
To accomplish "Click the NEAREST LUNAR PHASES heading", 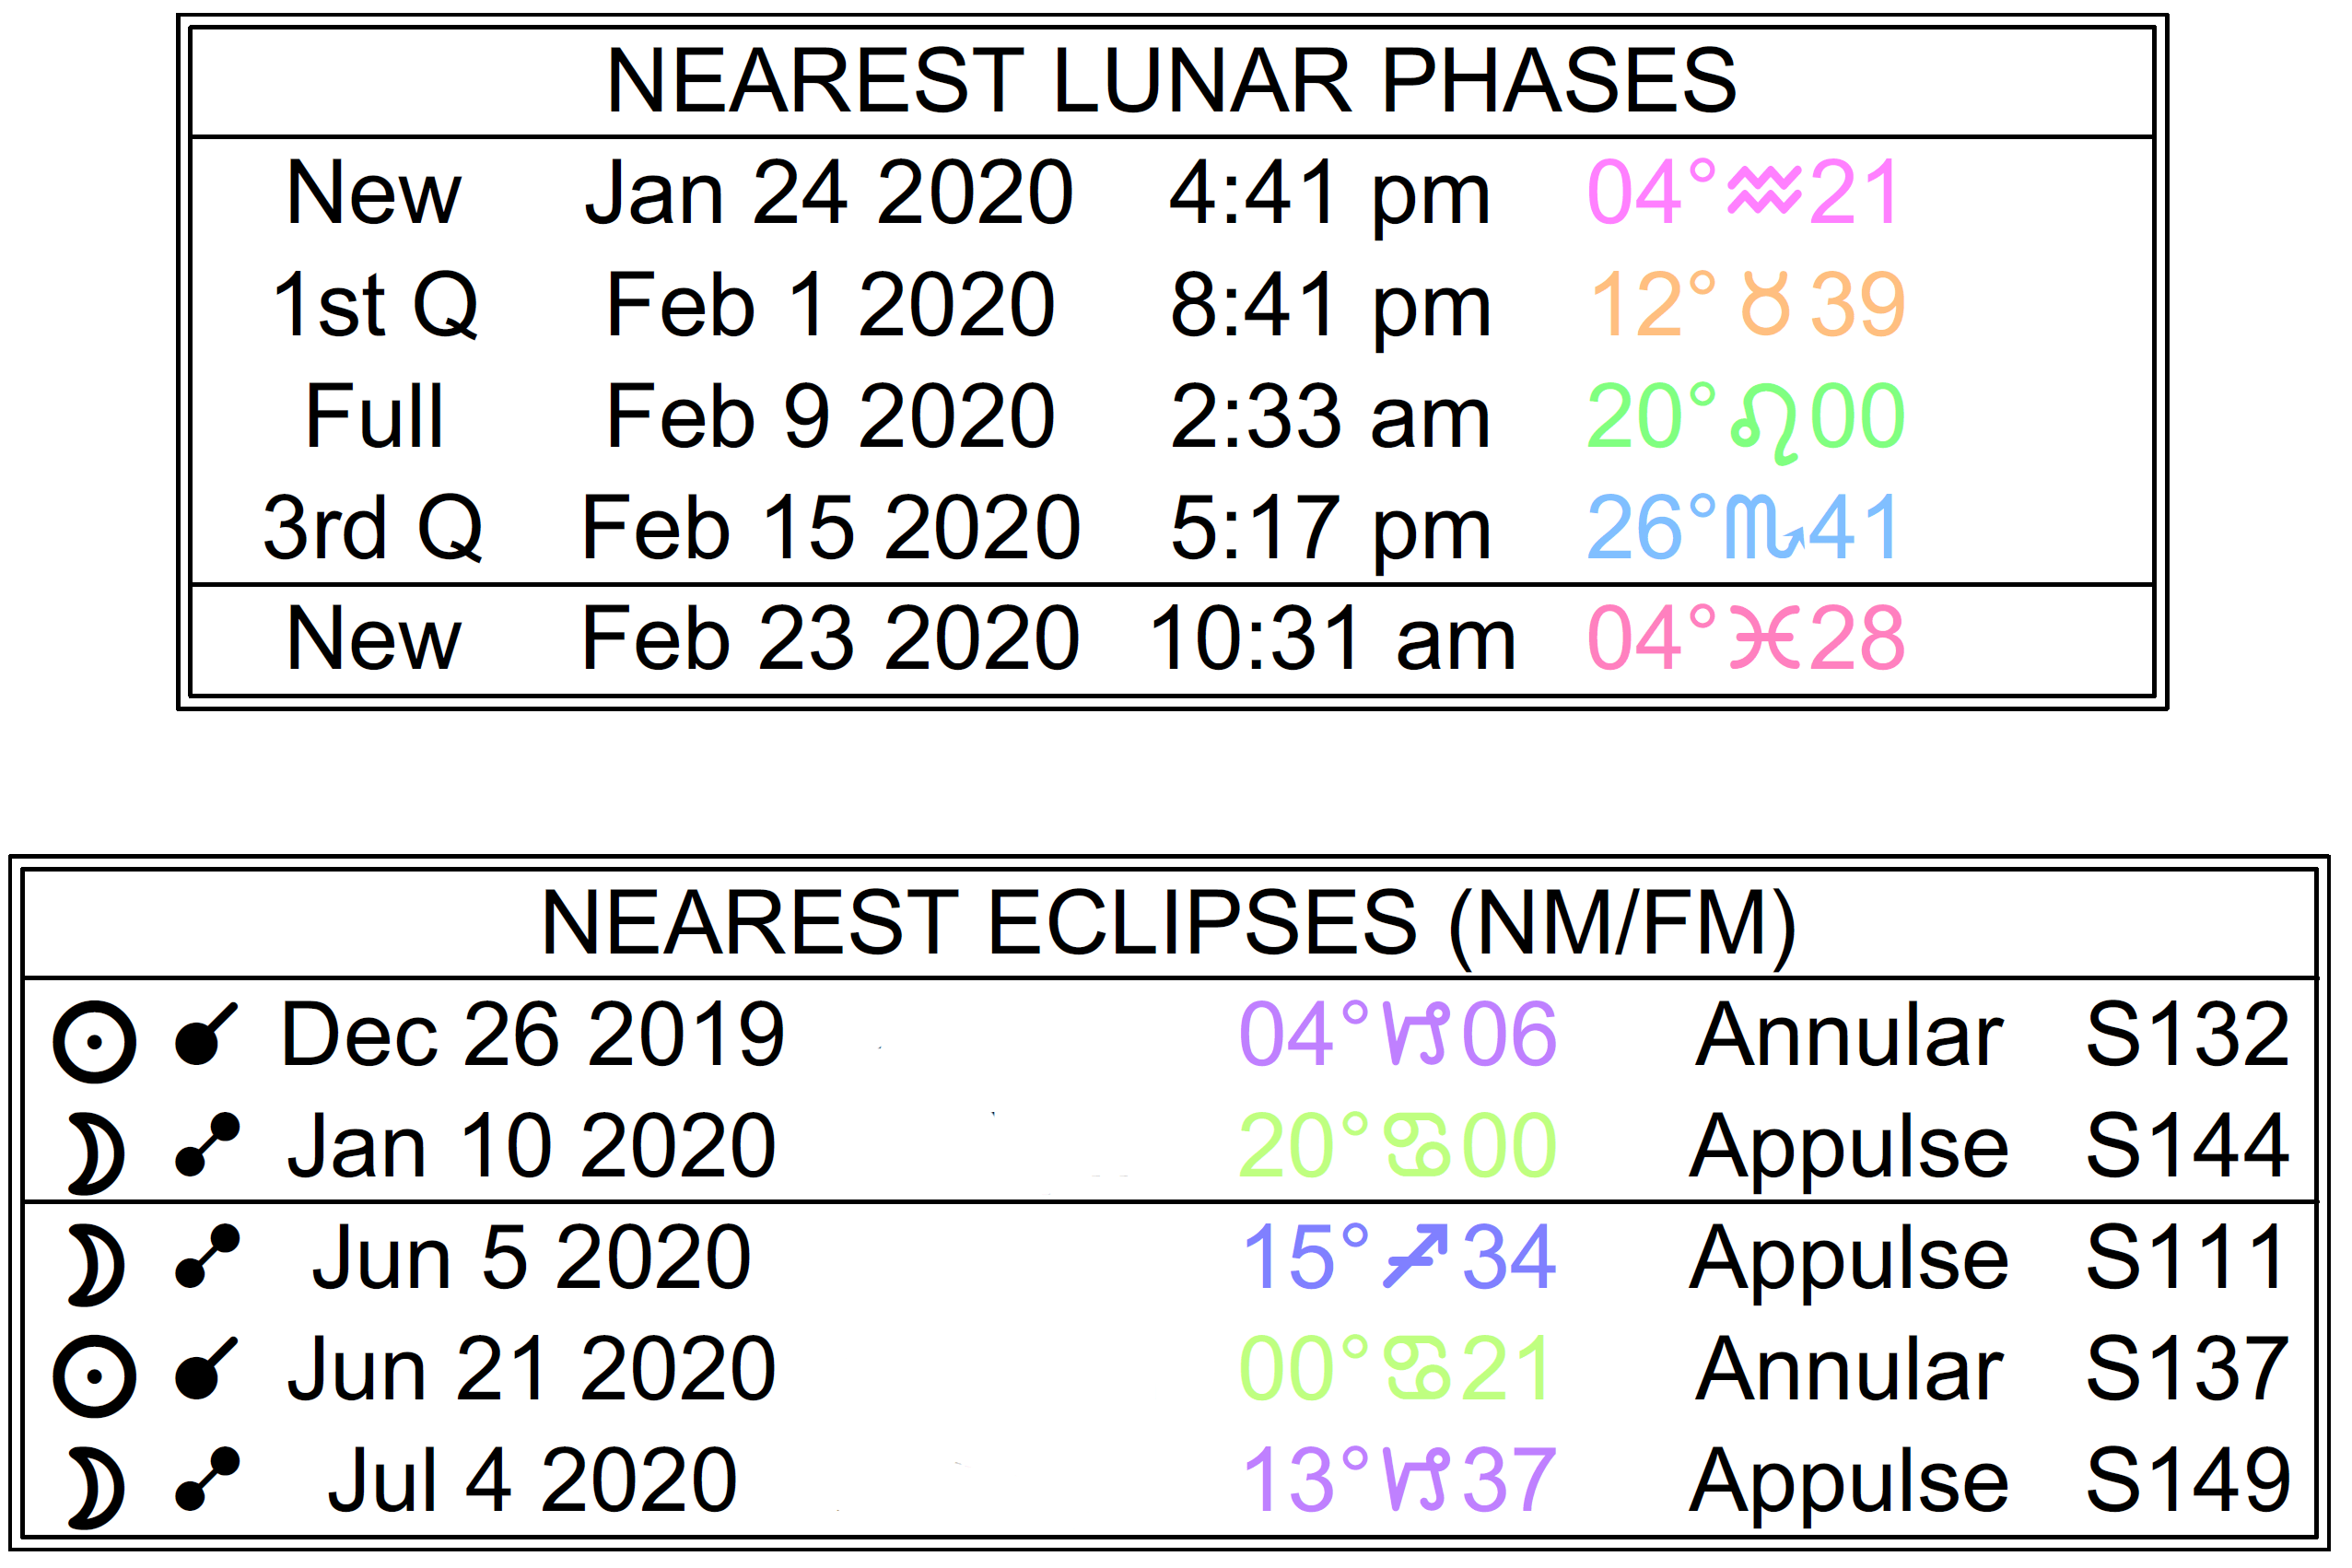I will click(x=1171, y=81).
